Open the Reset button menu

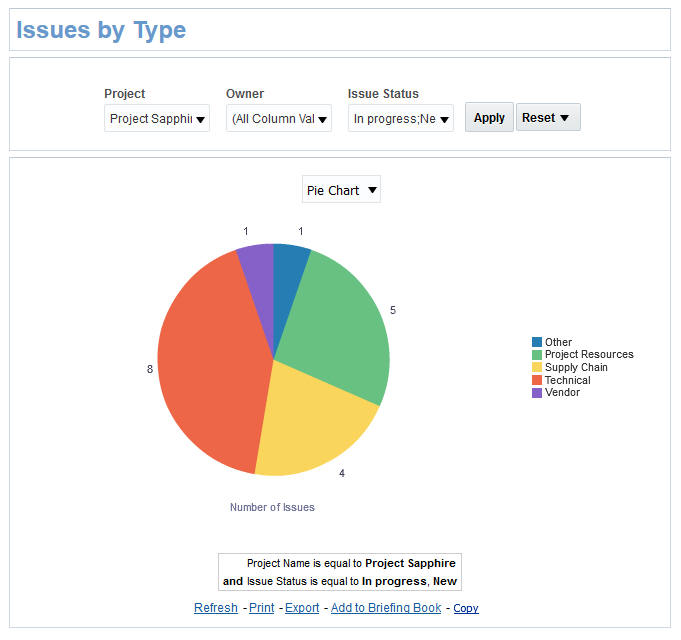(x=547, y=118)
